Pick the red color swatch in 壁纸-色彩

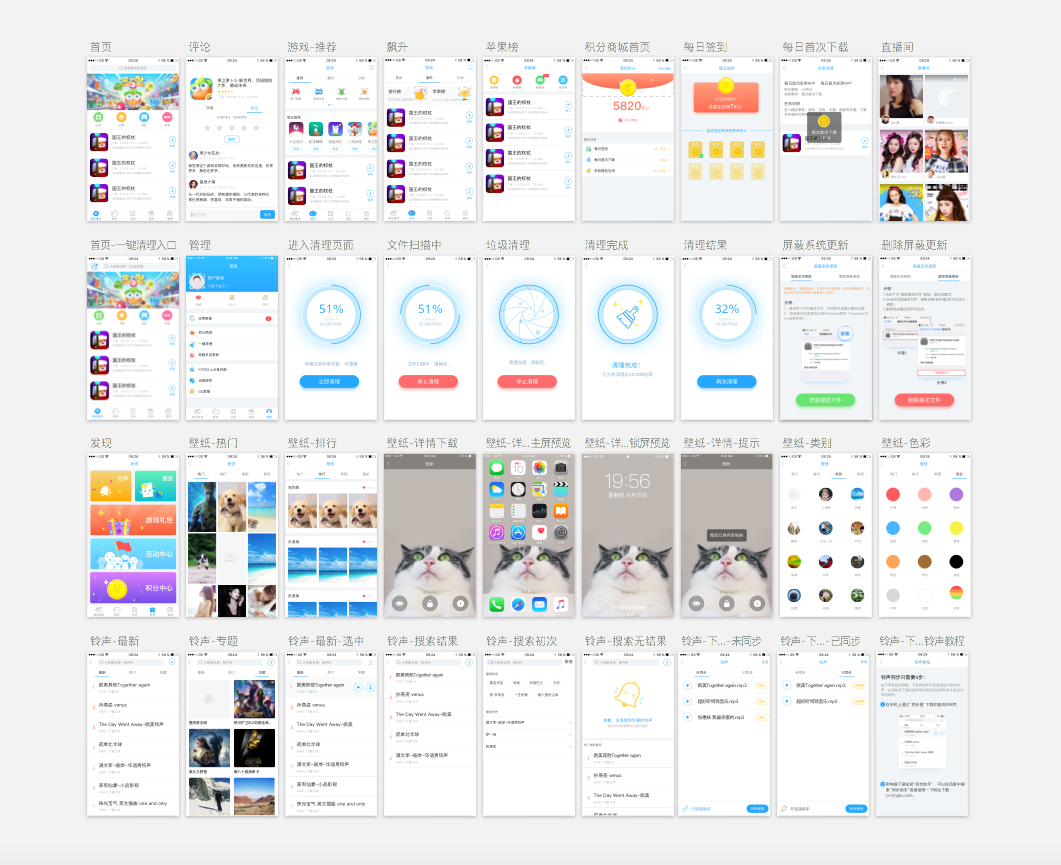893,495
